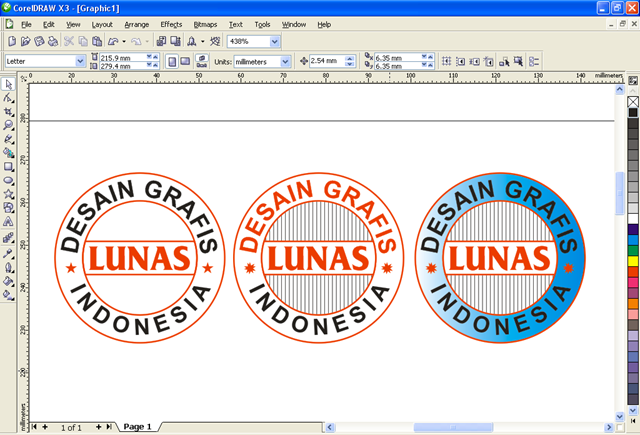Open the Units millimeters dropdown

(285, 62)
